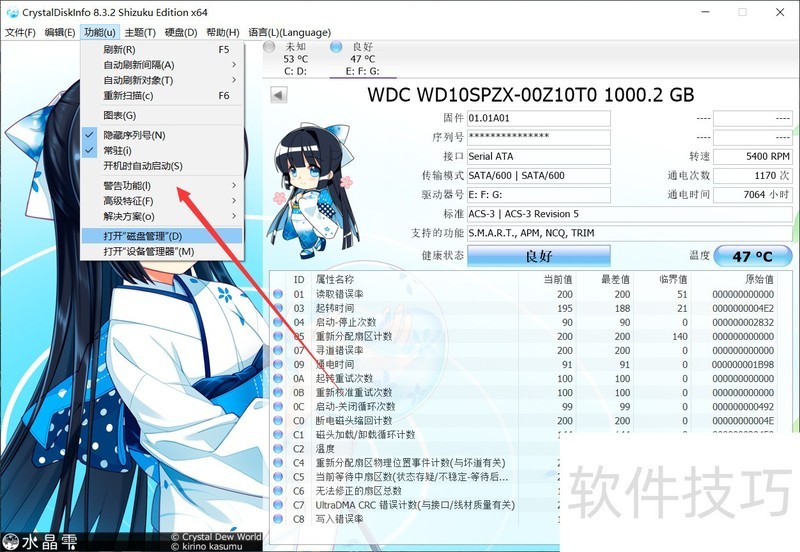Click status circle for attribute C5

click(278, 476)
